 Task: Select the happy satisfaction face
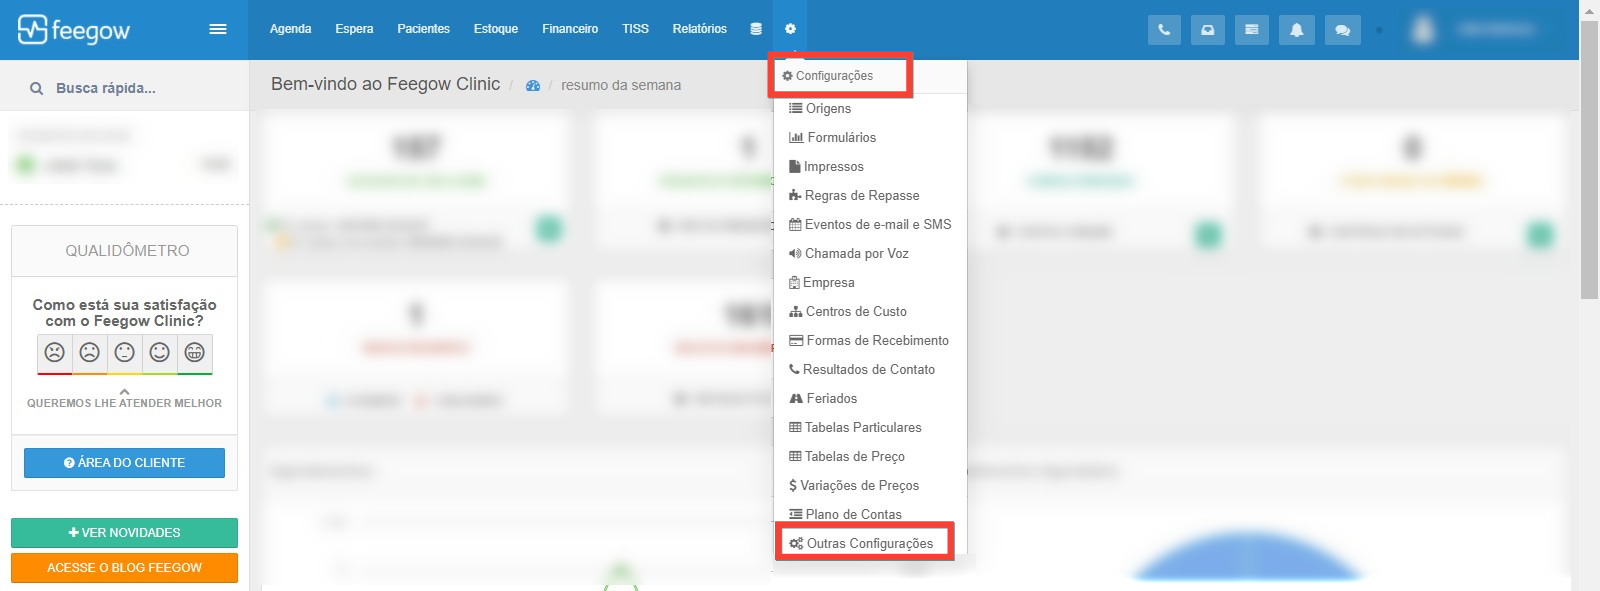pyautogui.click(x=160, y=353)
